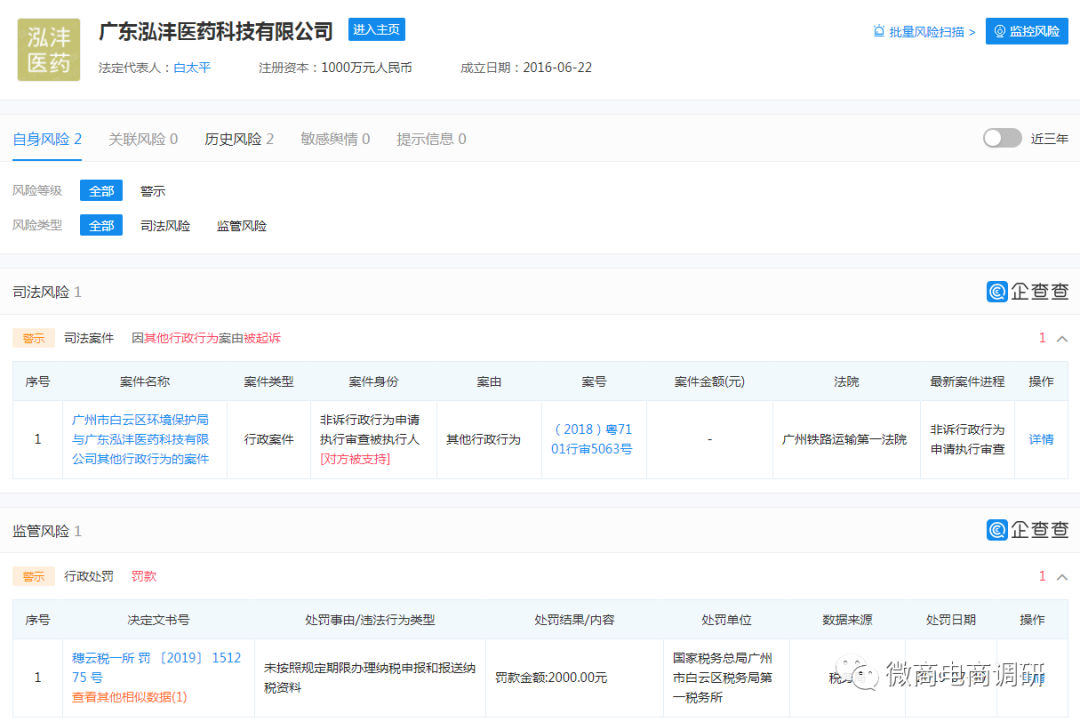Image resolution: width=1080 pixels, height=722 pixels.
Task: Open 详情 for the 司法案件 row
Action: click(x=1041, y=439)
